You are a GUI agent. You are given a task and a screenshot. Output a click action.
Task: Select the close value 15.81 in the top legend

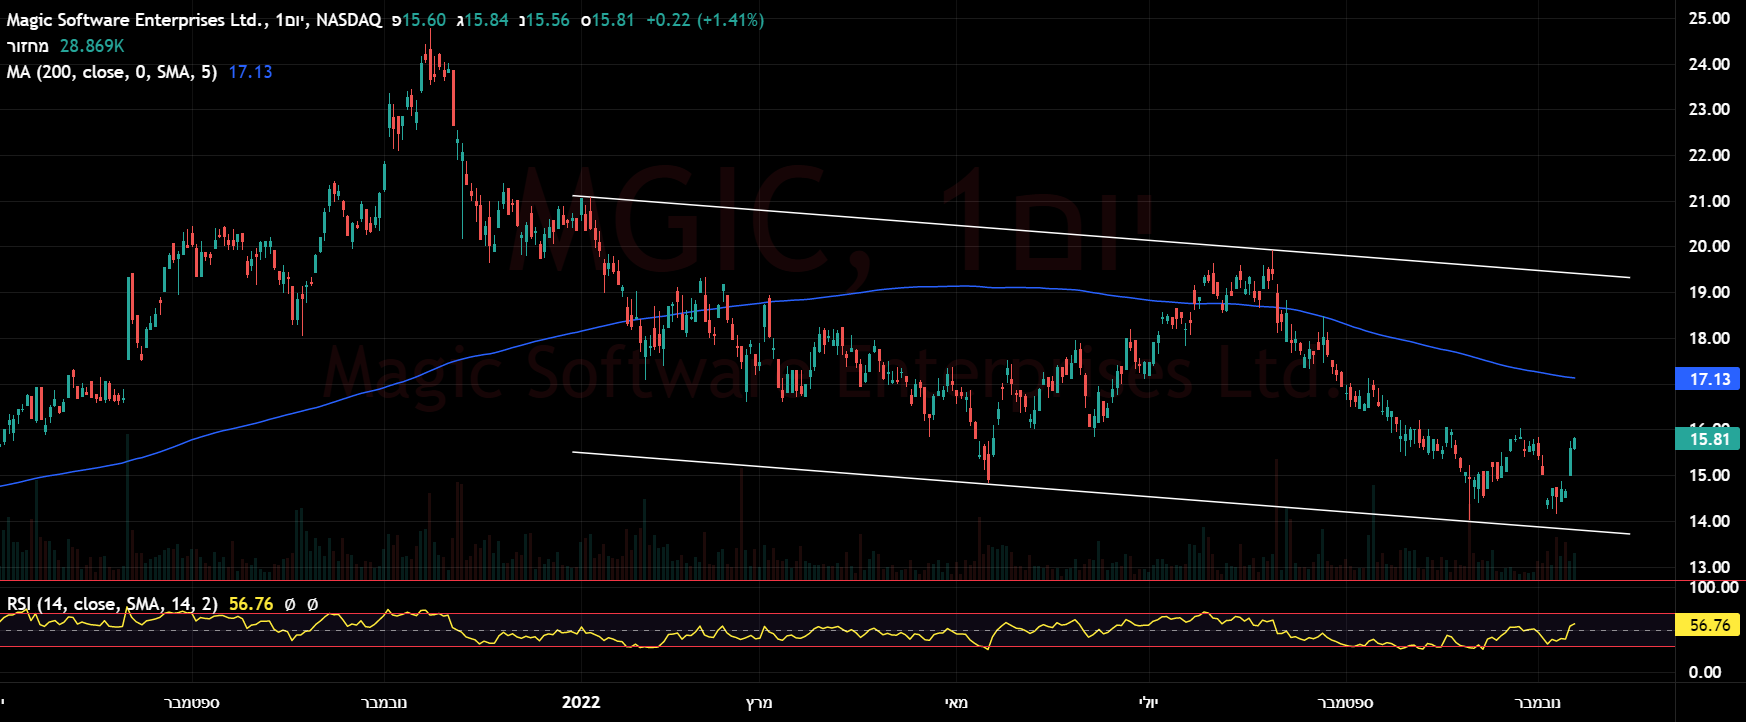613,20
